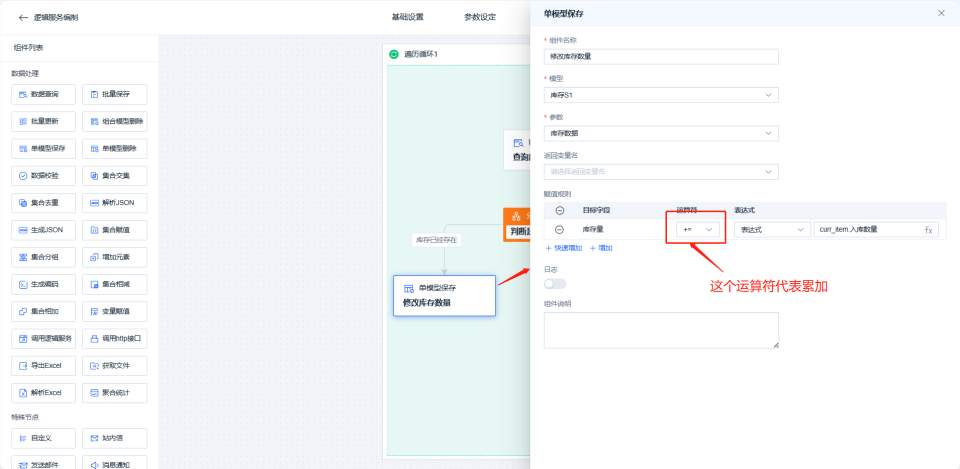This screenshot has width=960, height=469.
Task: Click the 增加 link under assignment rules
Action: (601, 248)
